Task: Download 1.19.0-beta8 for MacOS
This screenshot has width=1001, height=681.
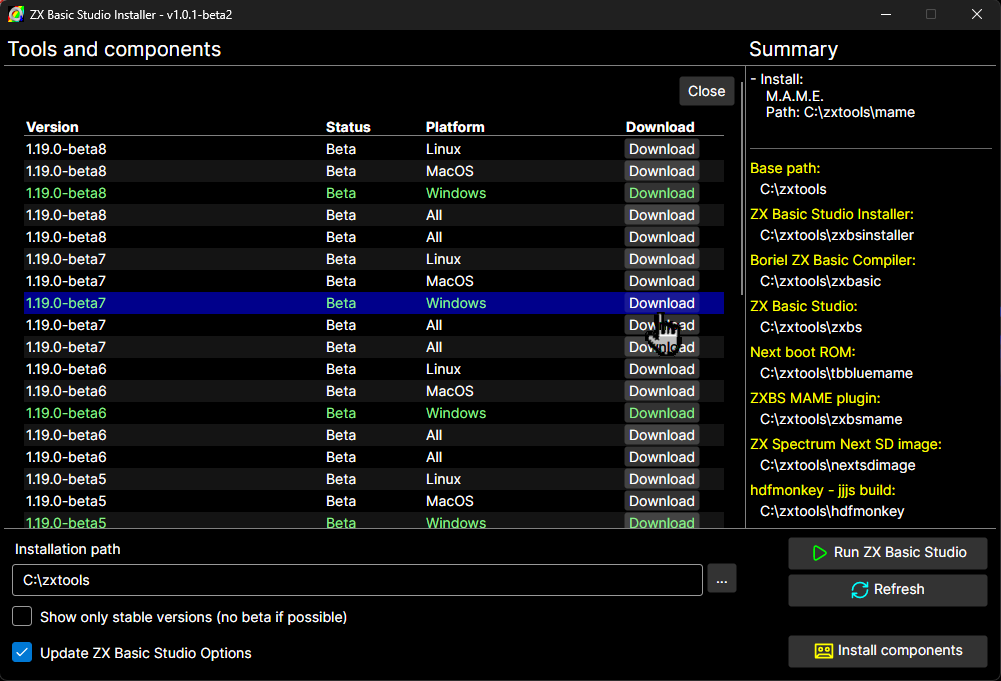Action: (x=661, y=171)
